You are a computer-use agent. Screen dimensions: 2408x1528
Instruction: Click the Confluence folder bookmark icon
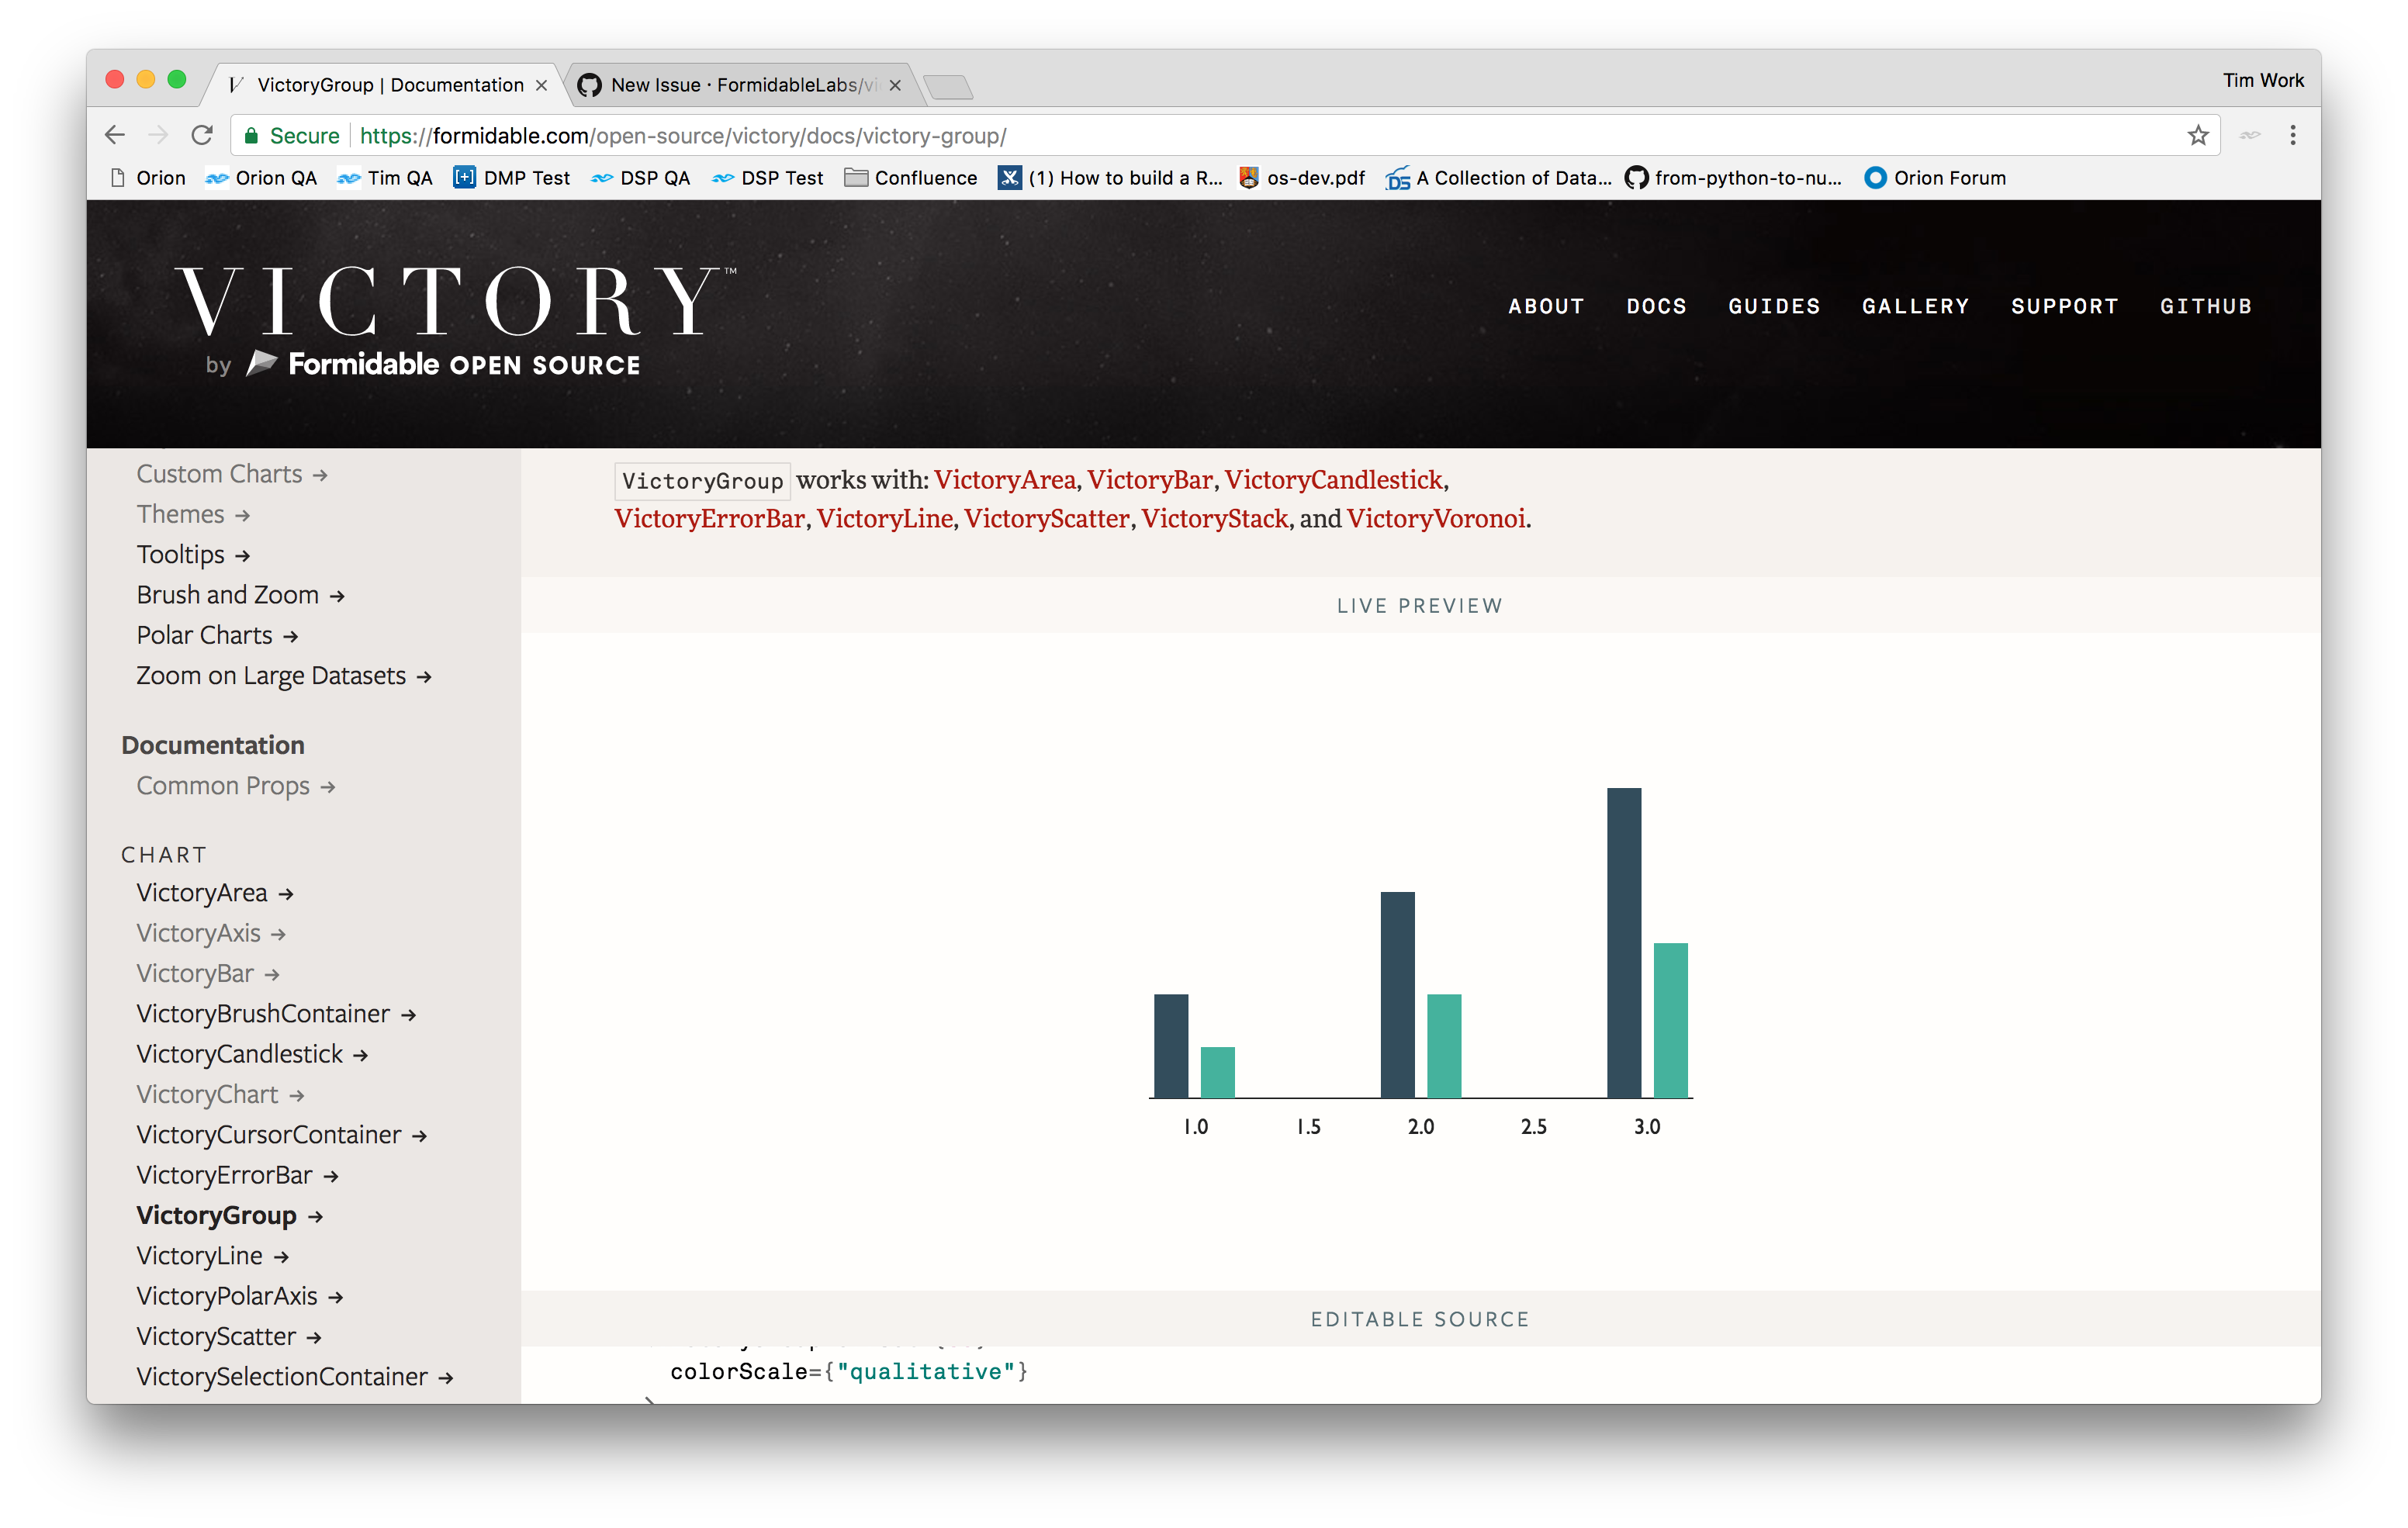[856, 177]
